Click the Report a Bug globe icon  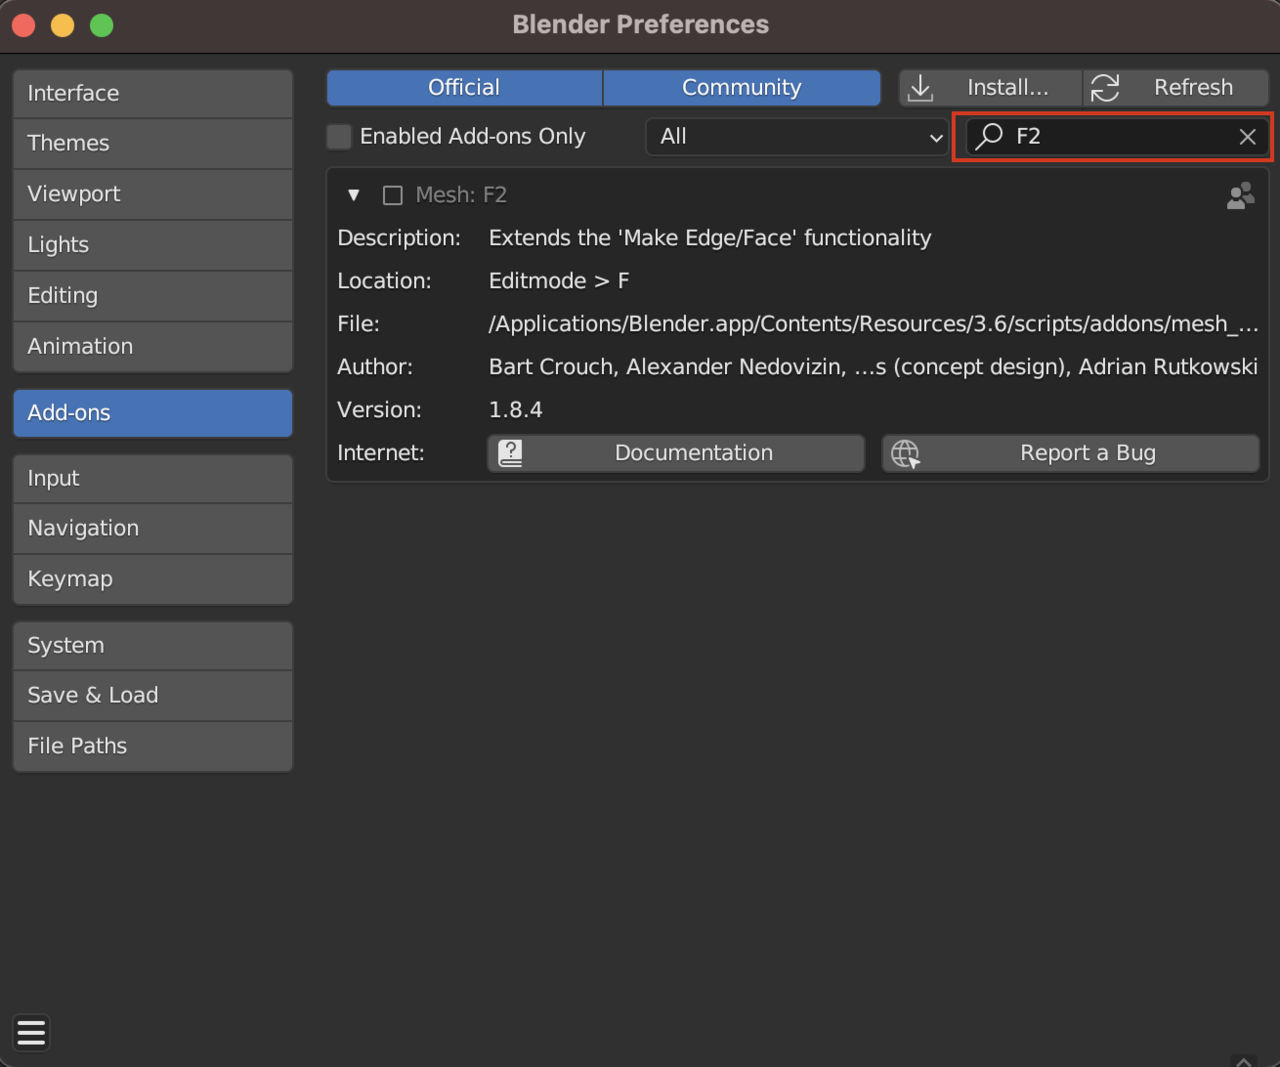point(905,453)
